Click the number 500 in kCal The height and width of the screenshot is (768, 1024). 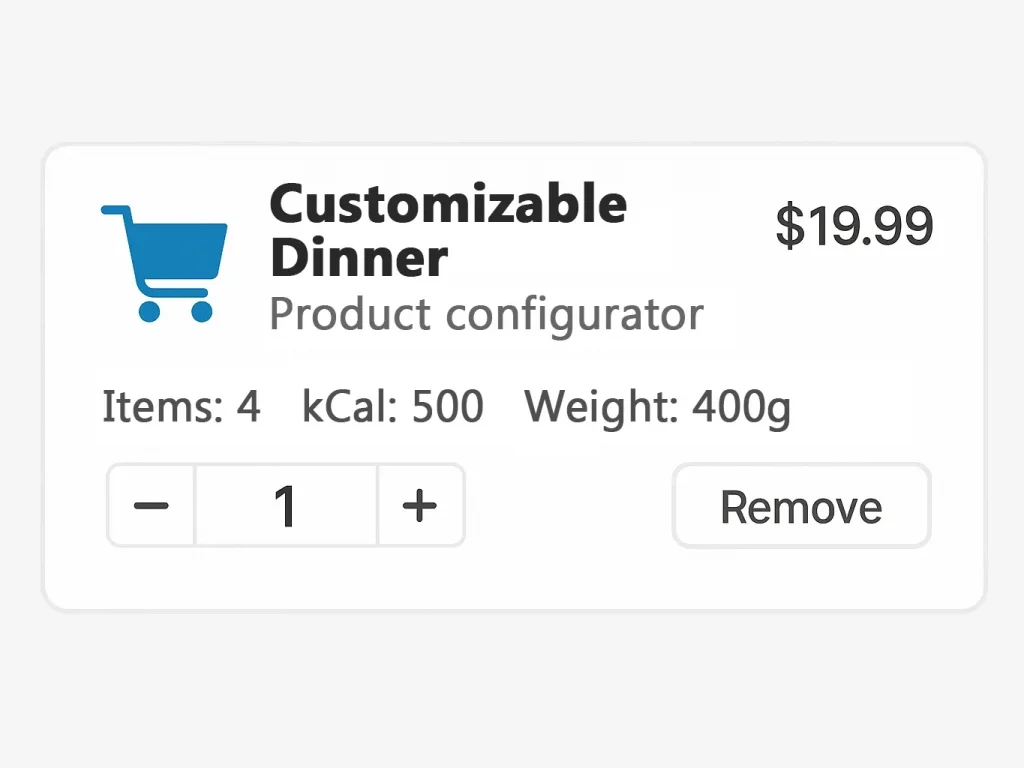[x=448, y=407]
